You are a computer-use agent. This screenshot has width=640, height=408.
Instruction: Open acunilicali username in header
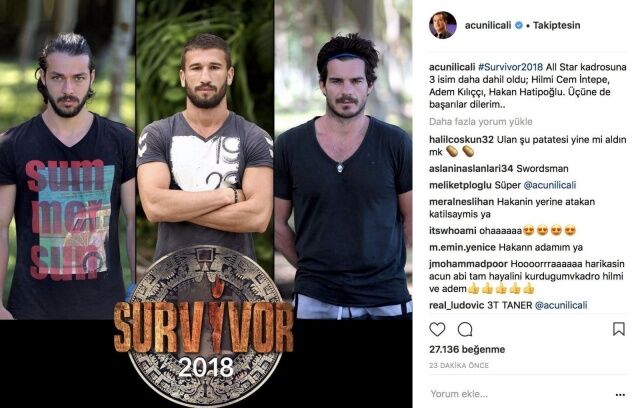[x=488, y=25]
